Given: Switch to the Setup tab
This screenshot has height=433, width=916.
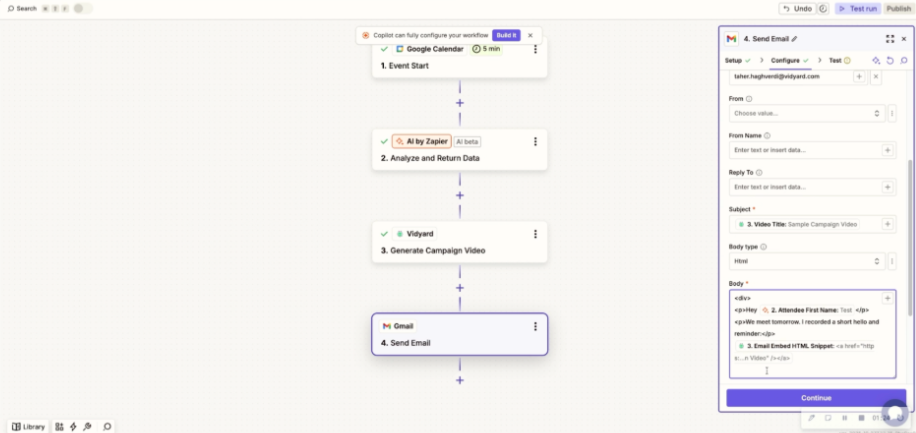Looking at the screenshot, I should (x=734, y=60).
